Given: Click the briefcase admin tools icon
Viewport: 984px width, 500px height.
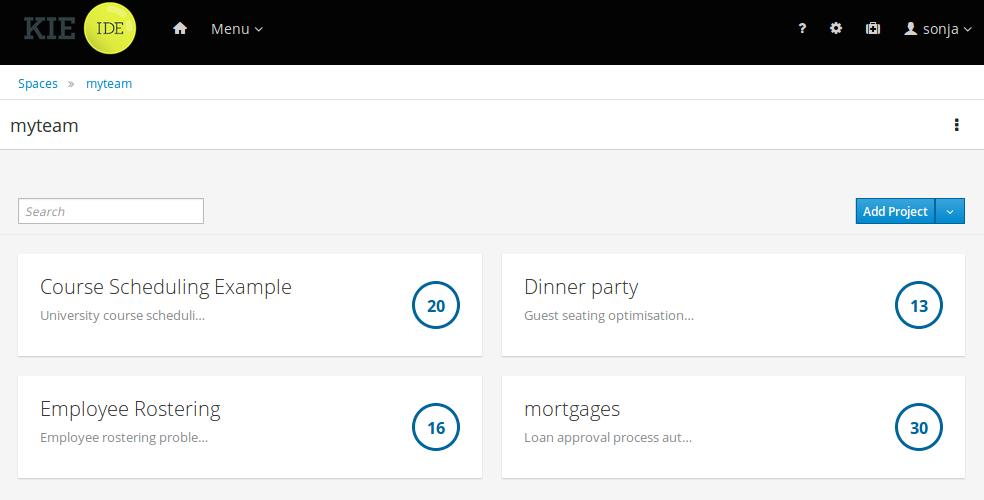Looking at the screenshot, I should click(872, 29).
